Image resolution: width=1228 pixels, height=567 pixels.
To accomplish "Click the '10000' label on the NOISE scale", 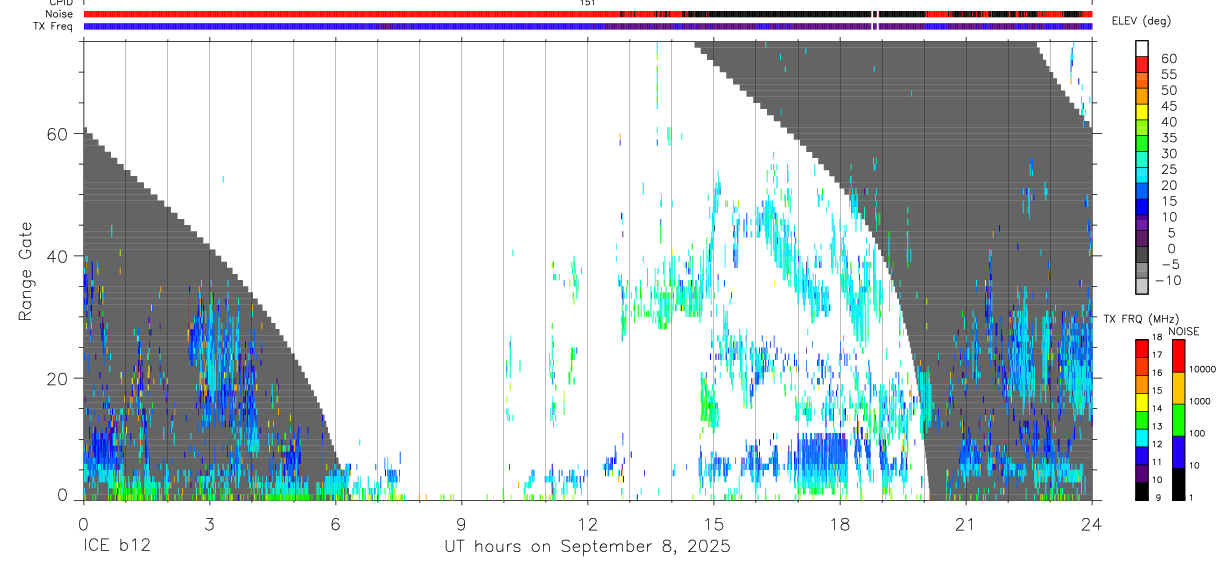I will (1203, 370).
